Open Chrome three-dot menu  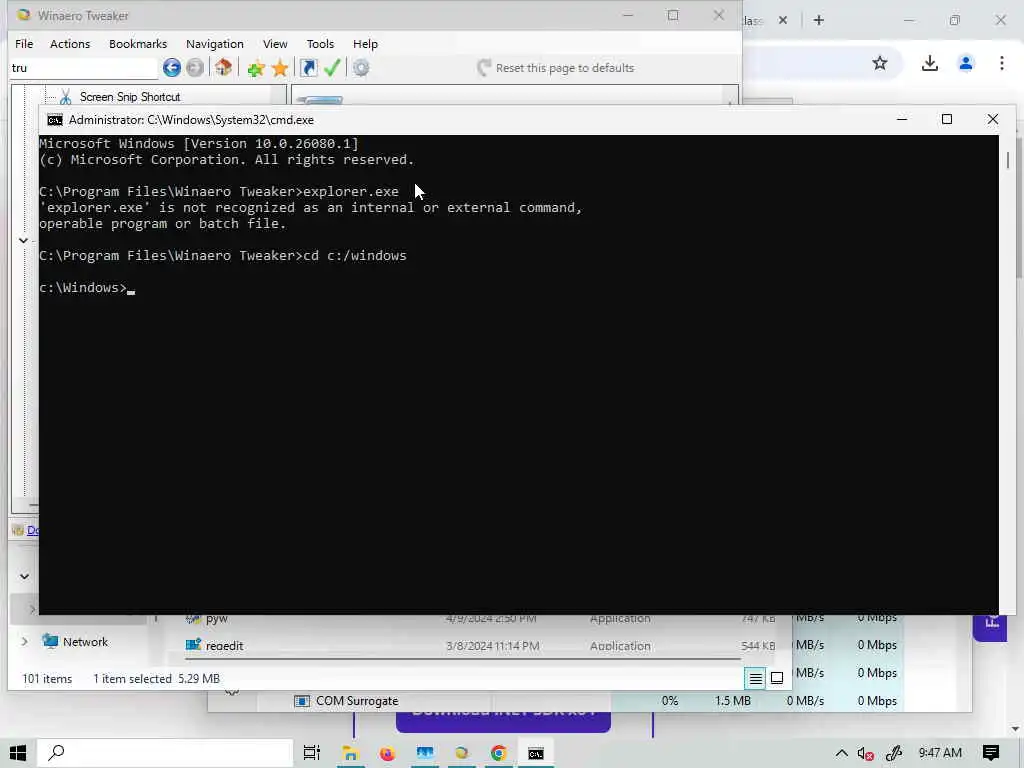pos(1002,63)
